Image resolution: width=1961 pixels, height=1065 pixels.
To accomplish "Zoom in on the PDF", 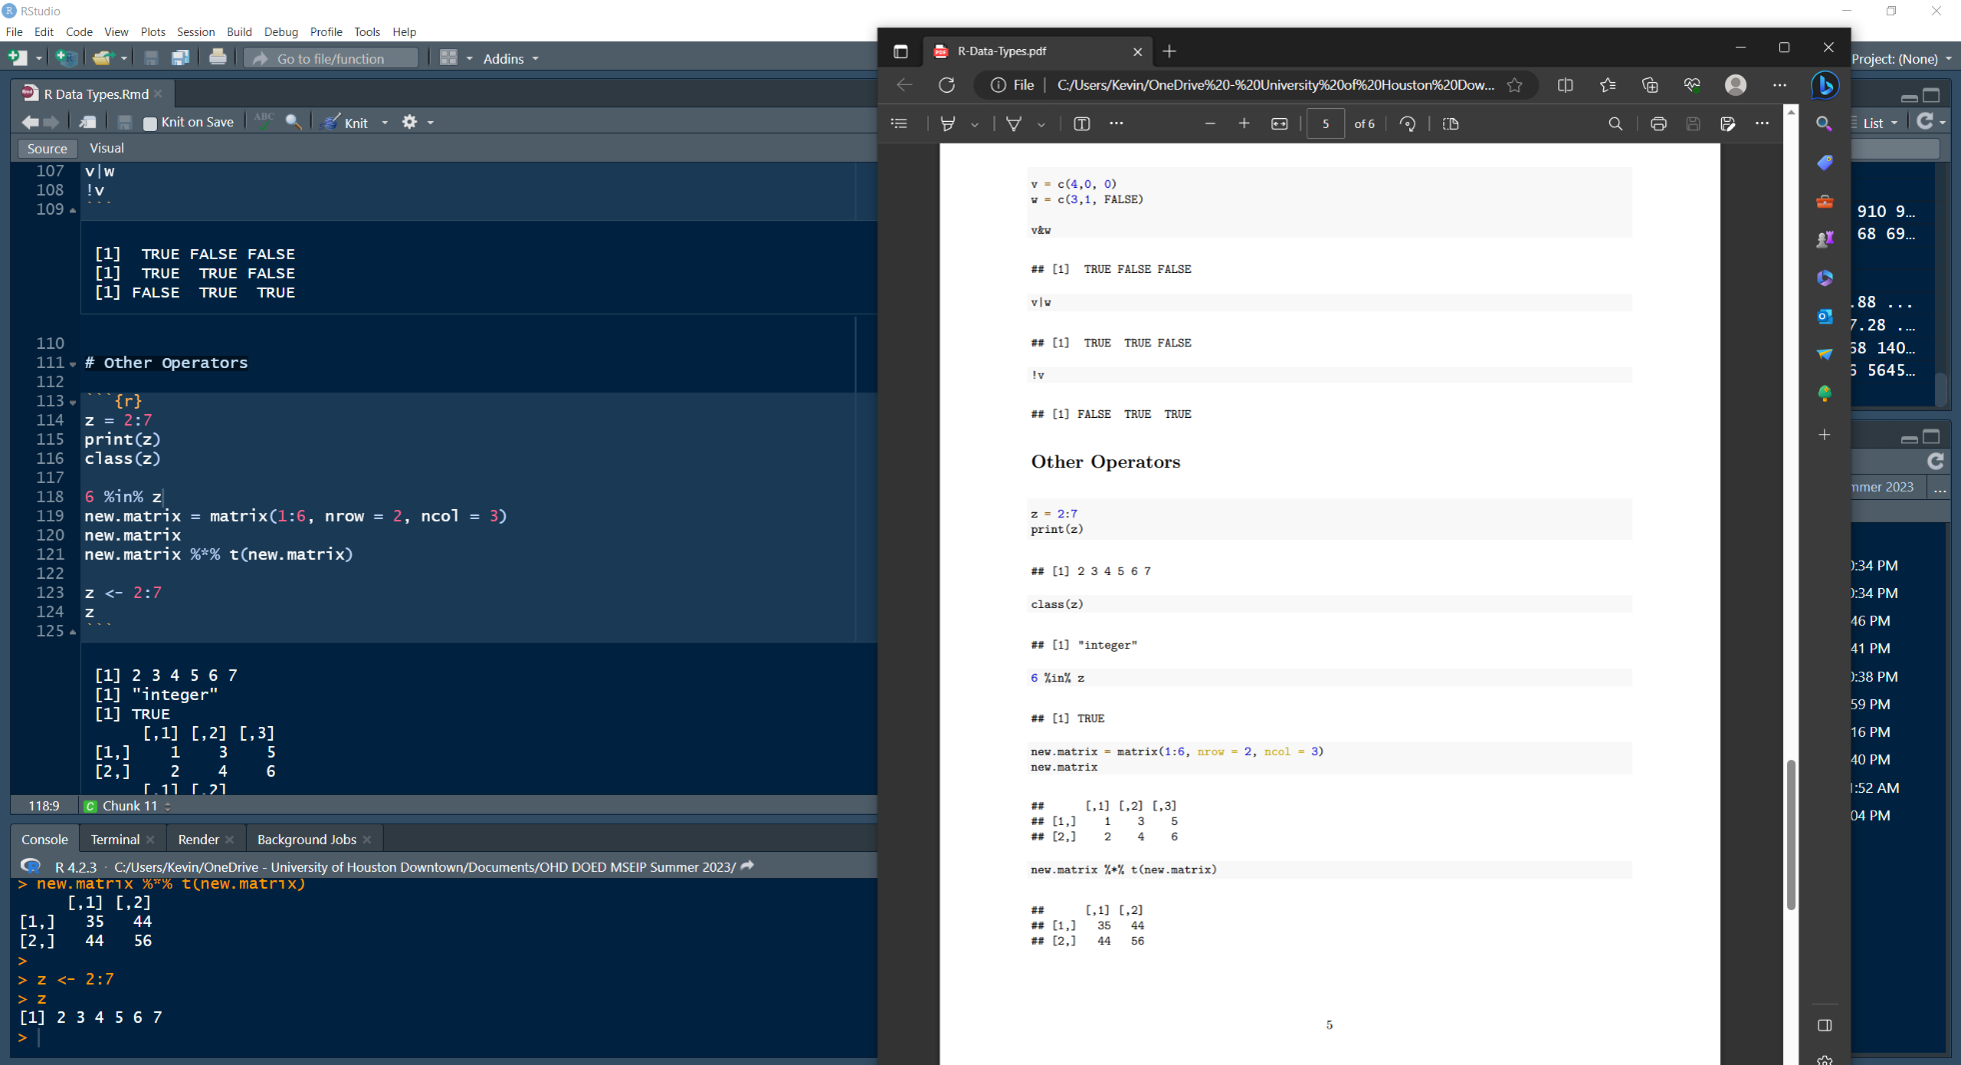I will click(1244, 124).
